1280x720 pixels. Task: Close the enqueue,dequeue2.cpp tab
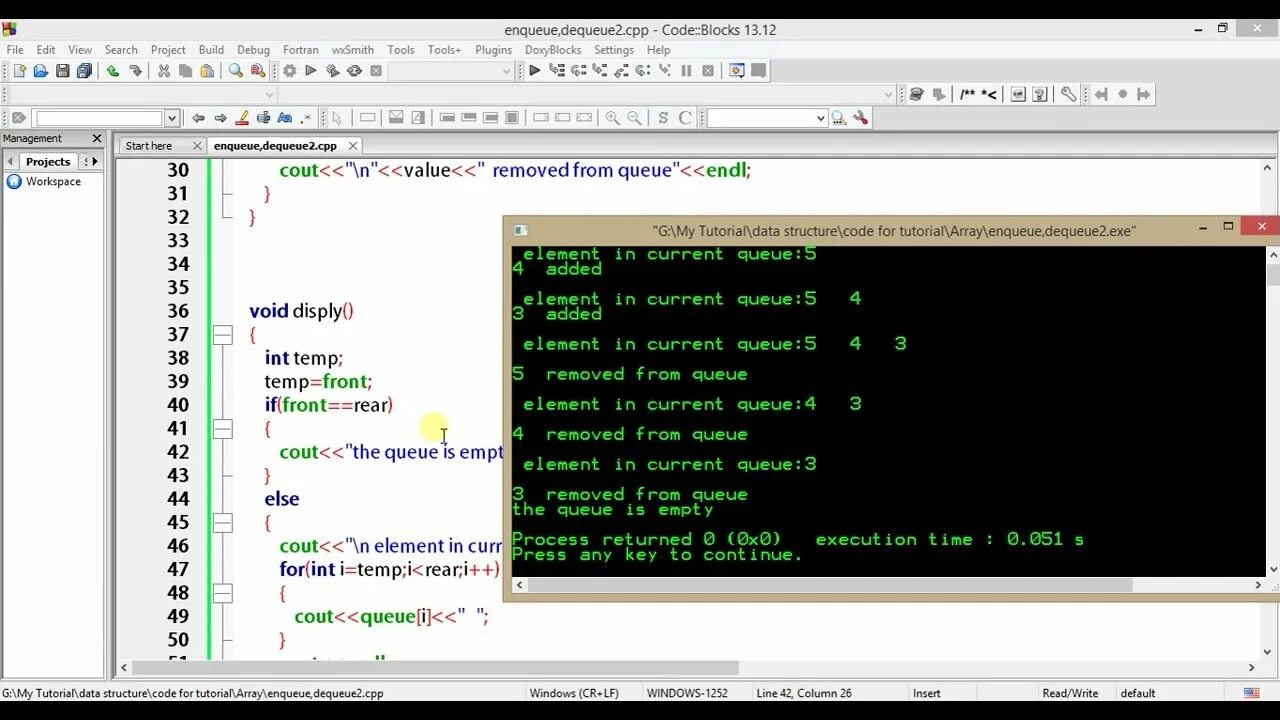point(353,146)
